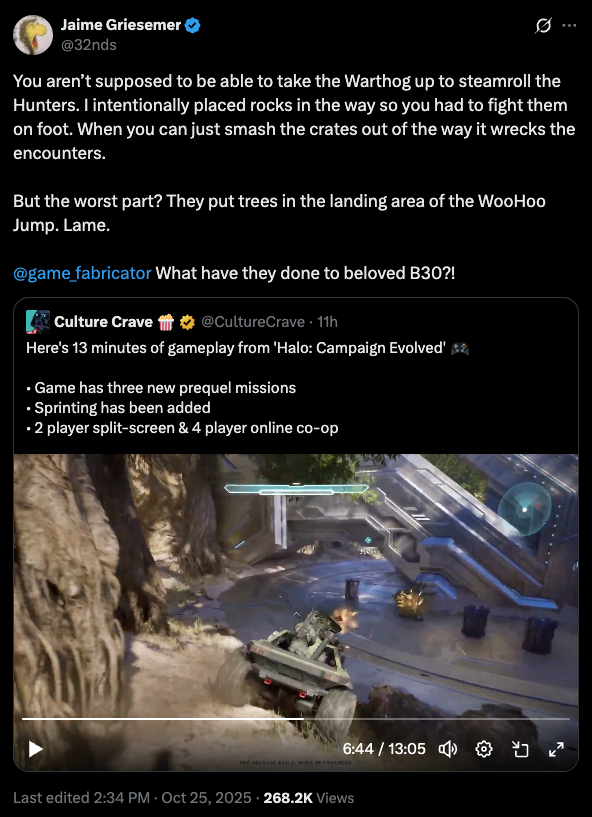Open the @CultureCrave handle in the quote
This screenshot has height=817, width=592.
[x=253, y=322]
